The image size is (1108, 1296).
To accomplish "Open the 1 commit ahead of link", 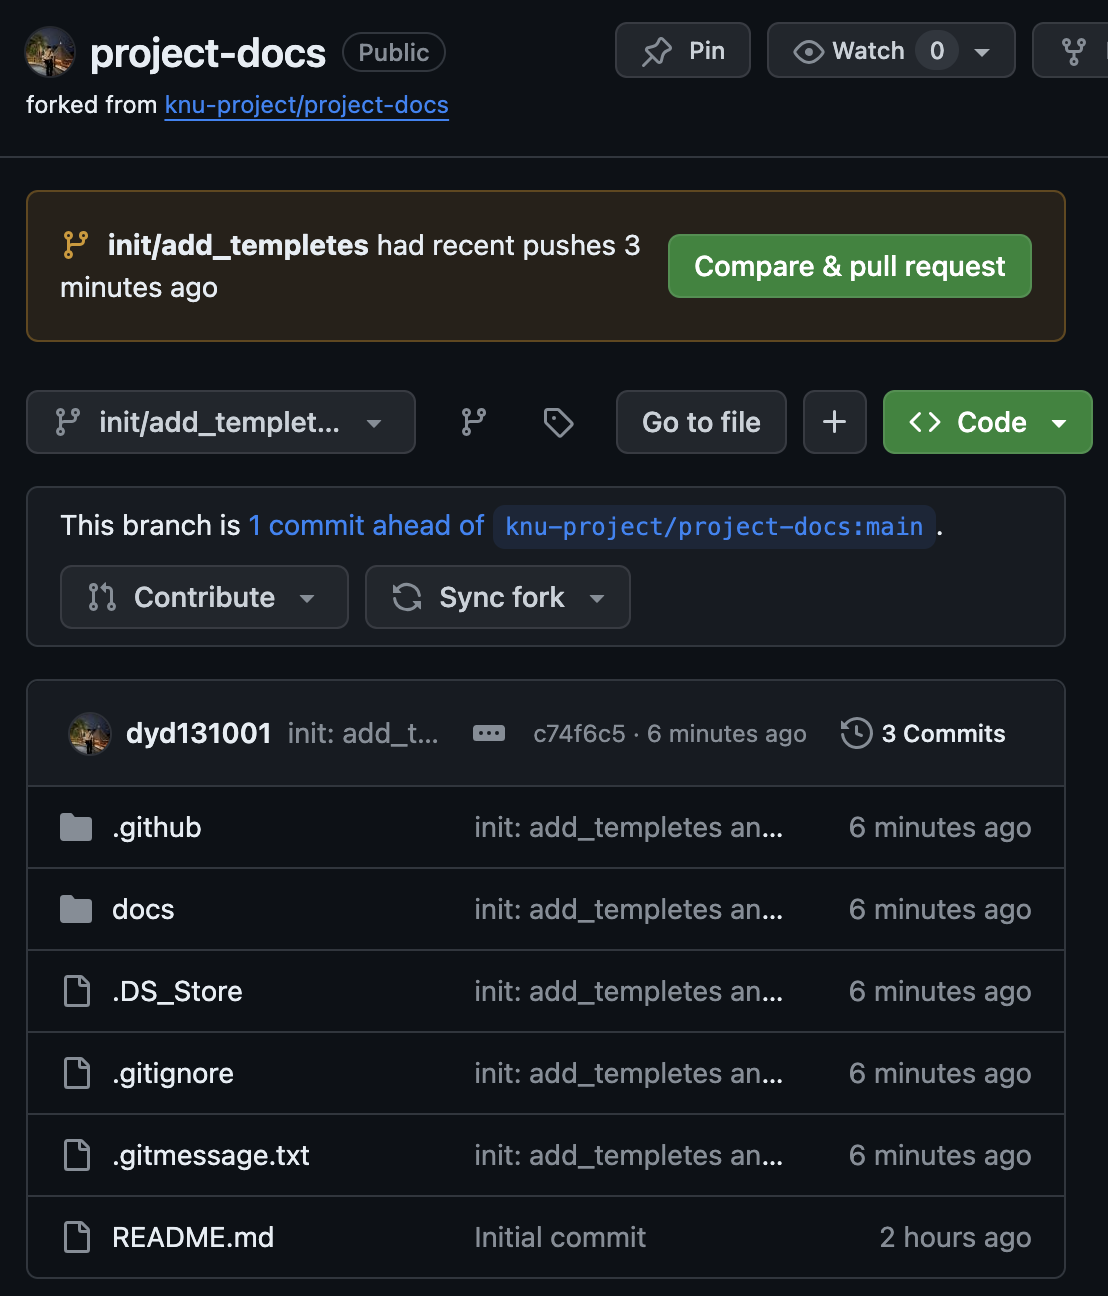I will pos(366,525).
